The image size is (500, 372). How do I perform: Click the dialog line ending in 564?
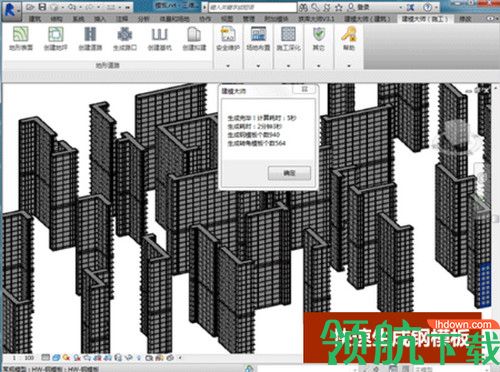256,143
